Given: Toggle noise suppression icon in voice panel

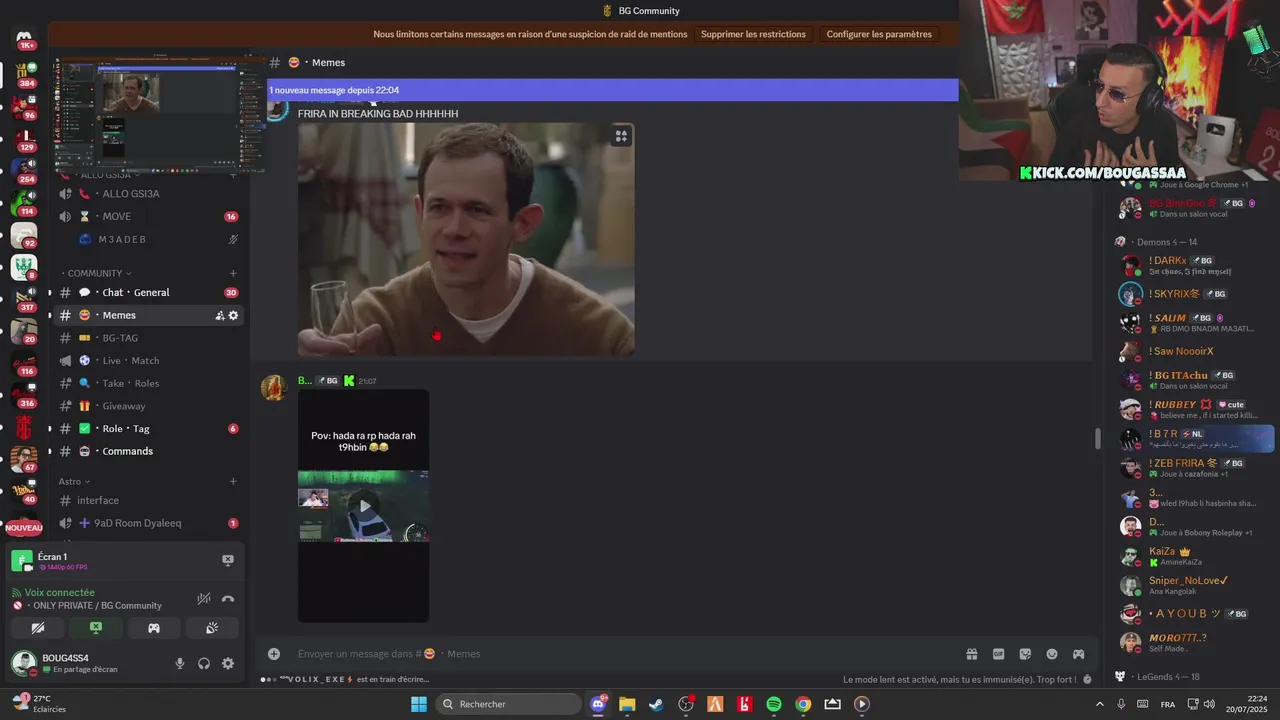Looking at the screenshot, I should point(204,599).
